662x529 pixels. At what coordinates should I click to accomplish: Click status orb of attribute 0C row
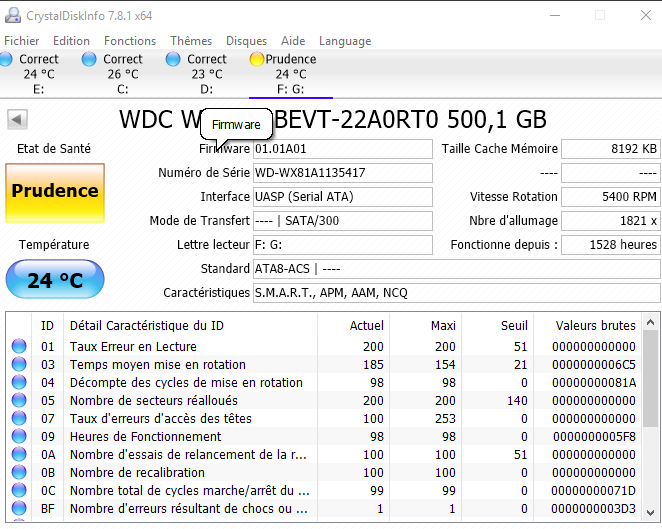[x=19, y=491]
